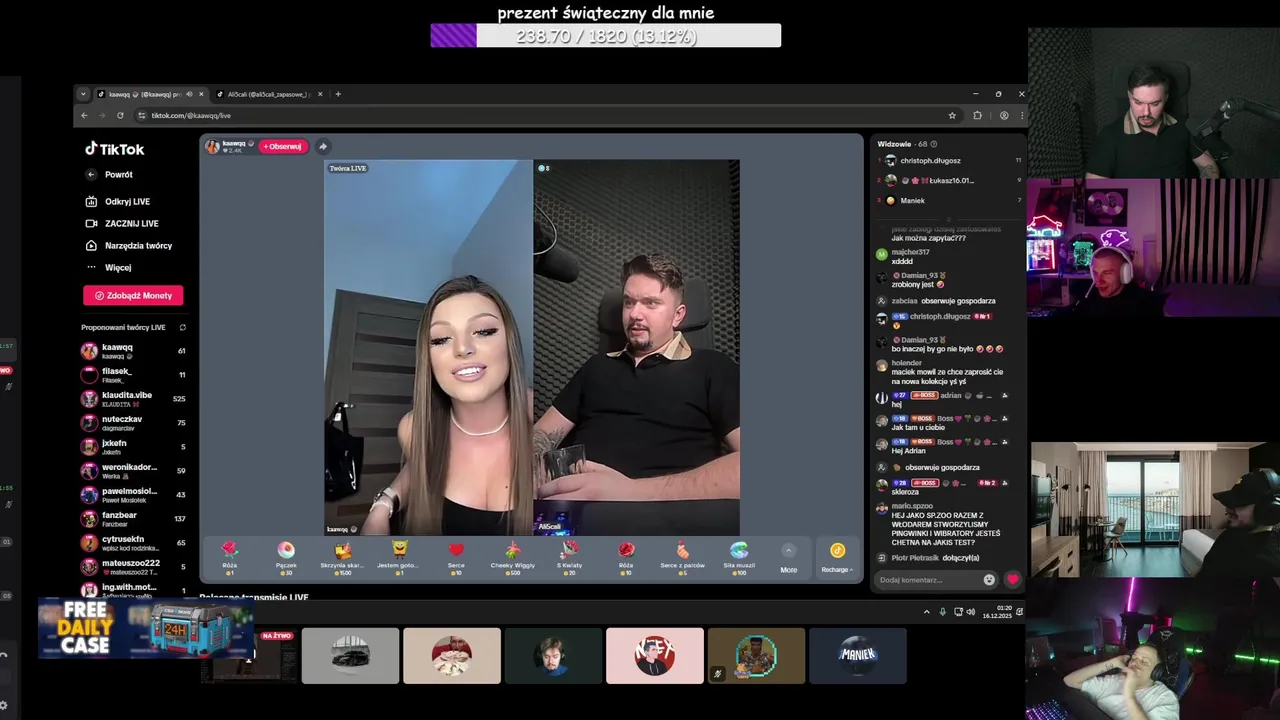Send the Cheeky Wiggly gift
The width and height of the screenshot is (1280, 720).
[x=513, y=557]
